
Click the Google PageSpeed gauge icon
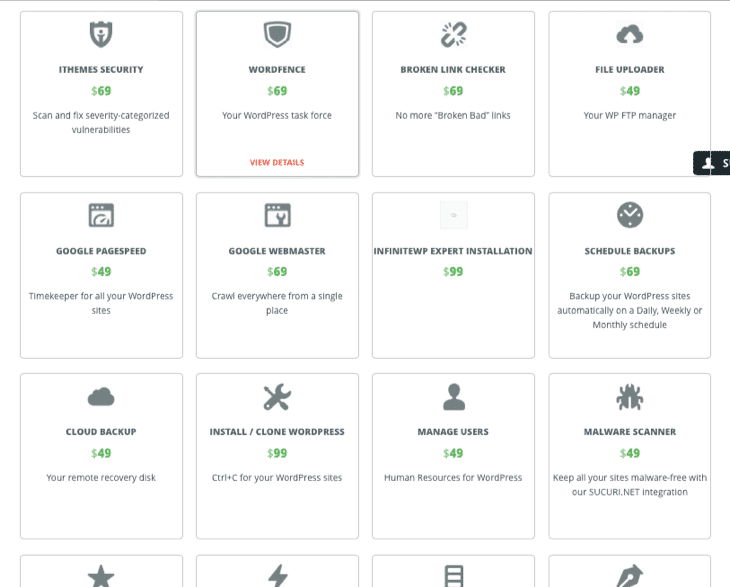(x=101, y=215)
